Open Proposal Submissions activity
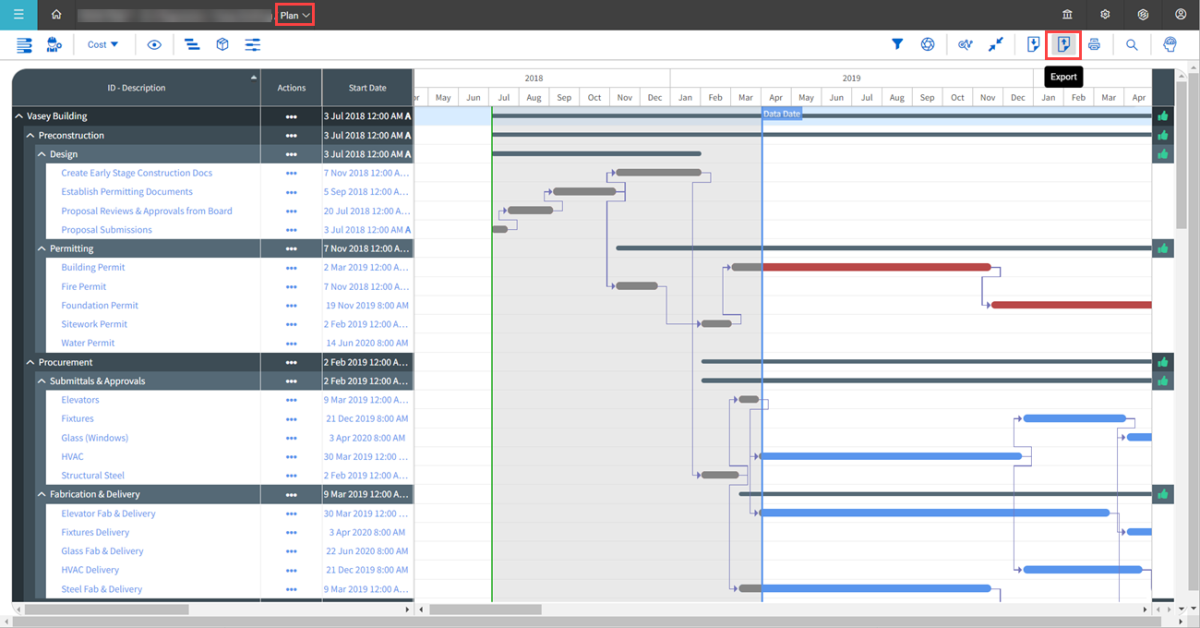Viewport: 1200px width, 628px height. pyautogui.click(x=107, y=230)
